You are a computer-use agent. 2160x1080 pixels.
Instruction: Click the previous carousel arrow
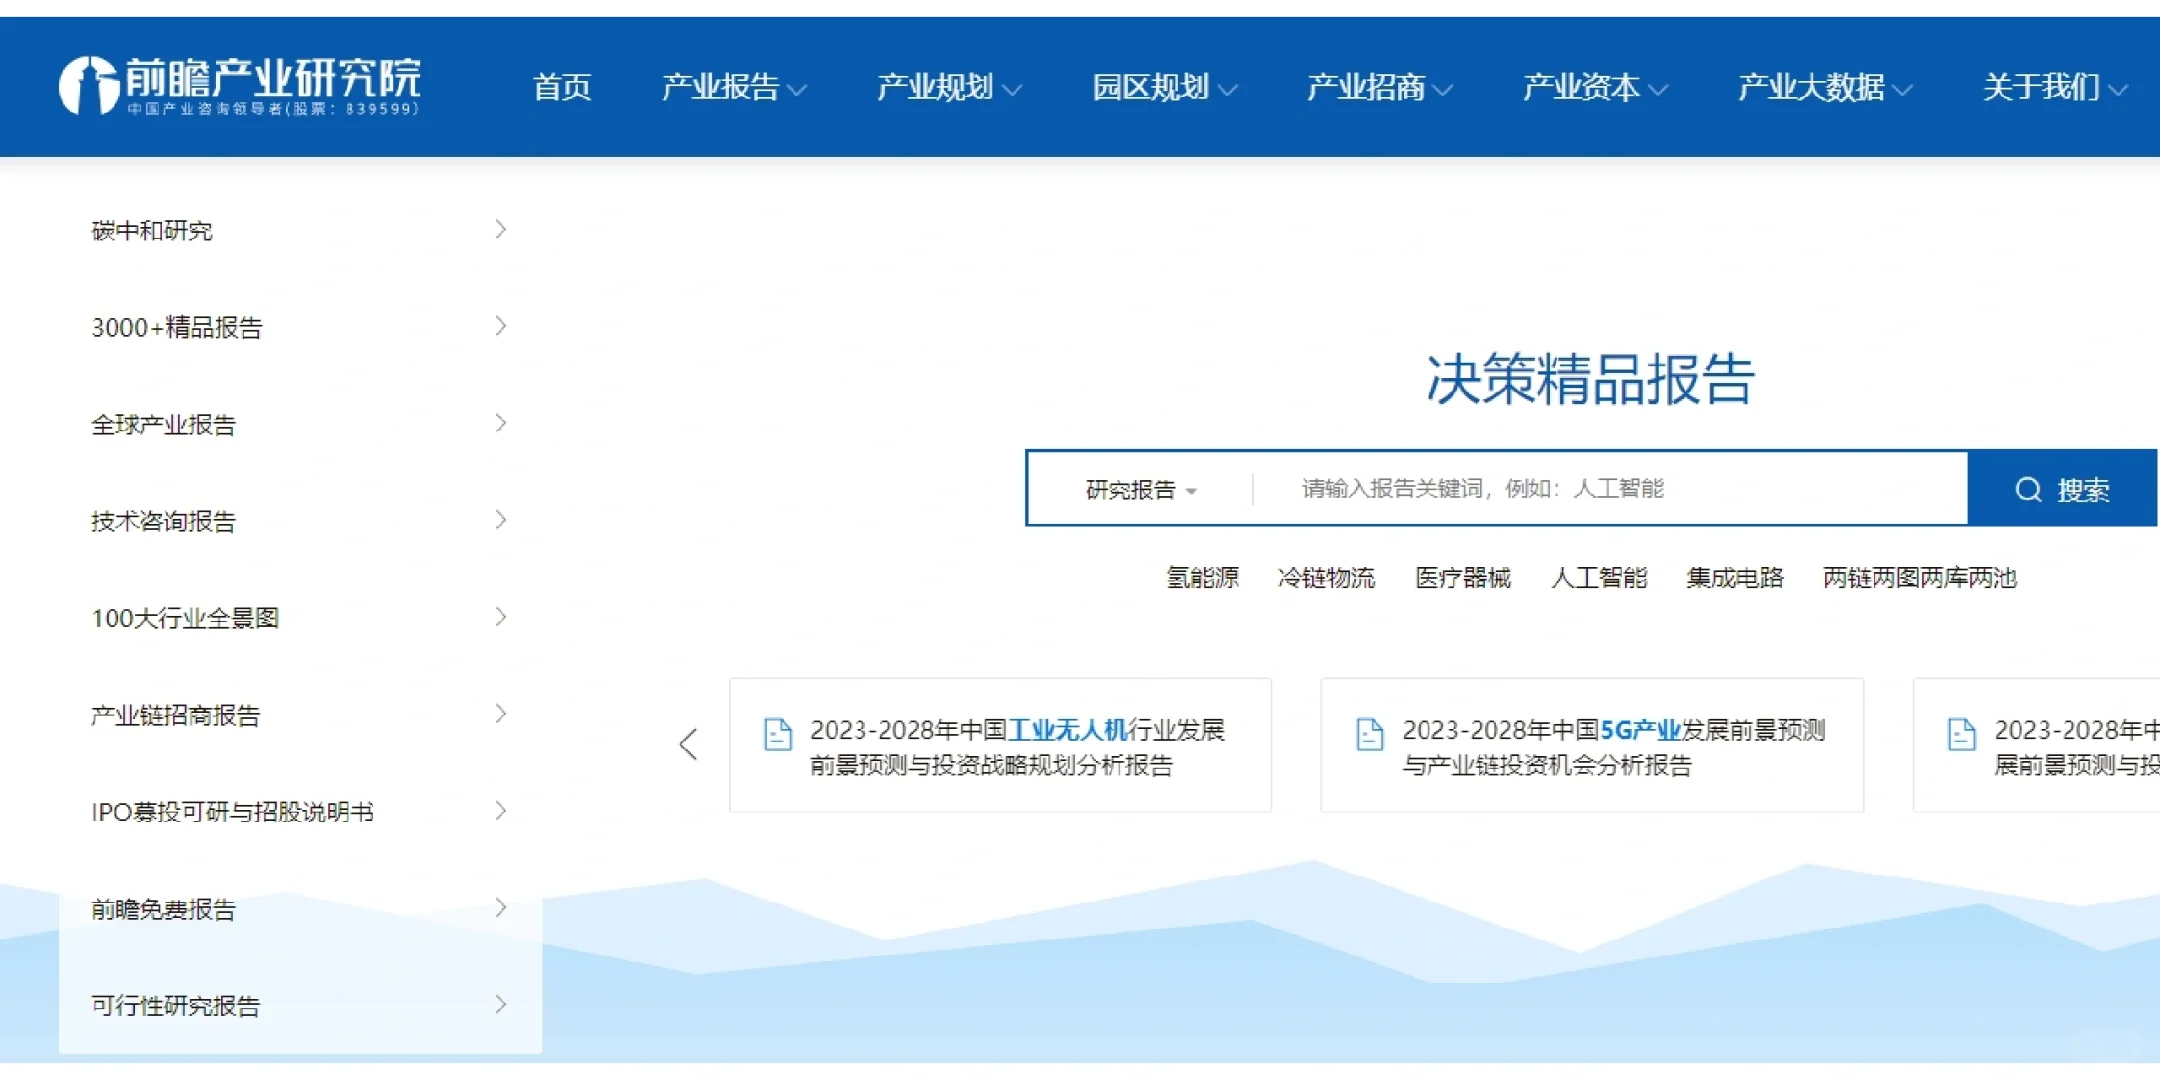(x=688, y=744)
